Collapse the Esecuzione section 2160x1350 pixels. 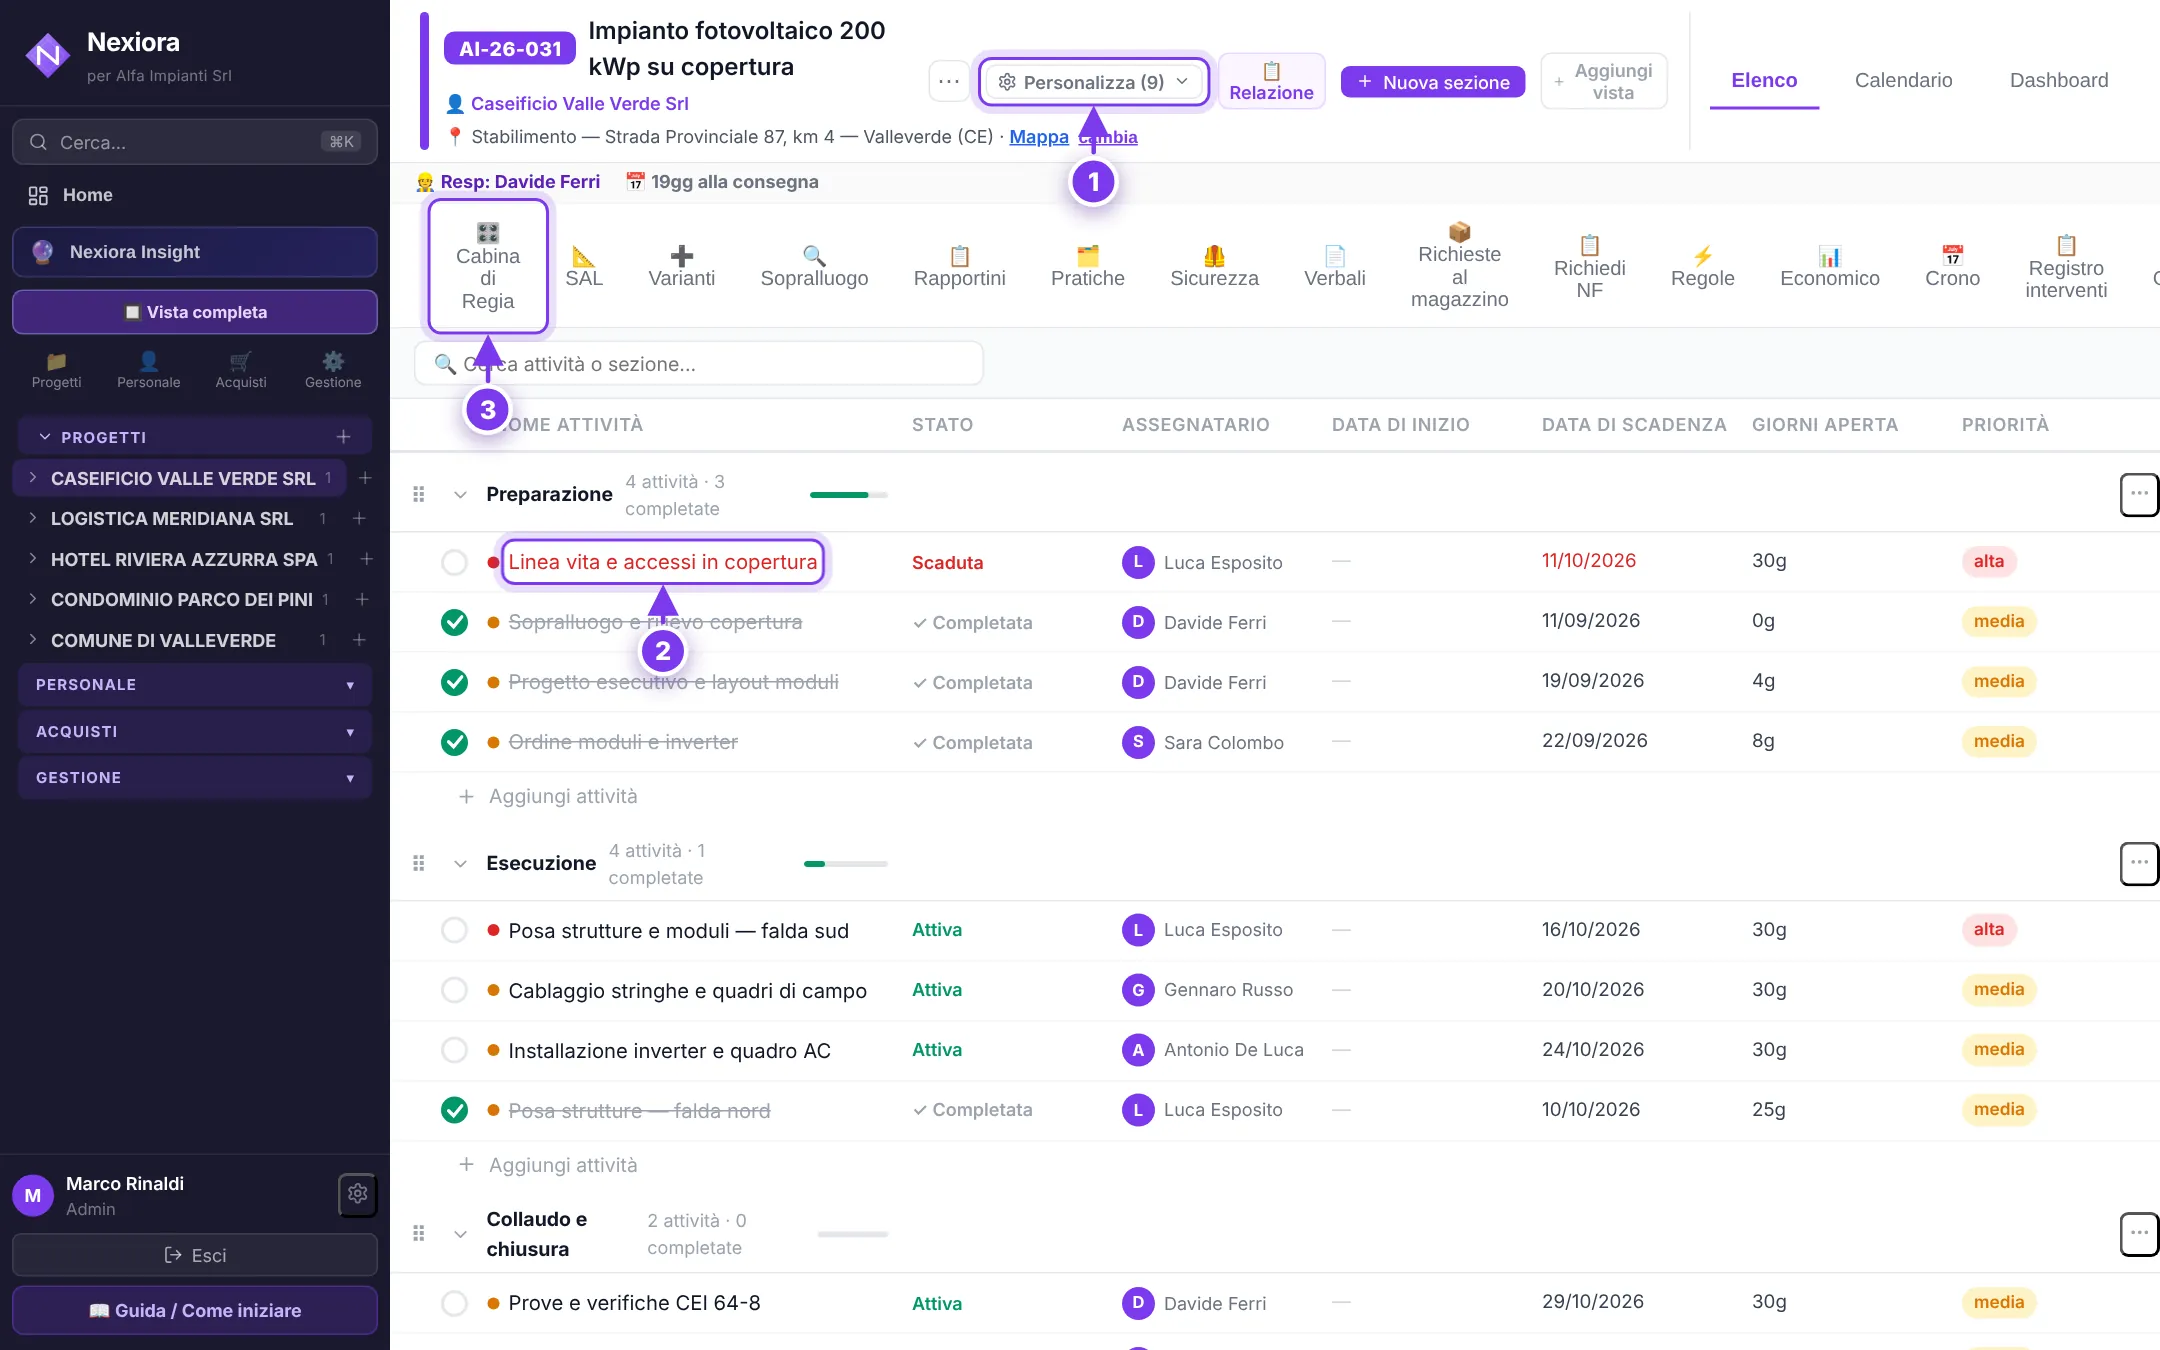(460, 863)
